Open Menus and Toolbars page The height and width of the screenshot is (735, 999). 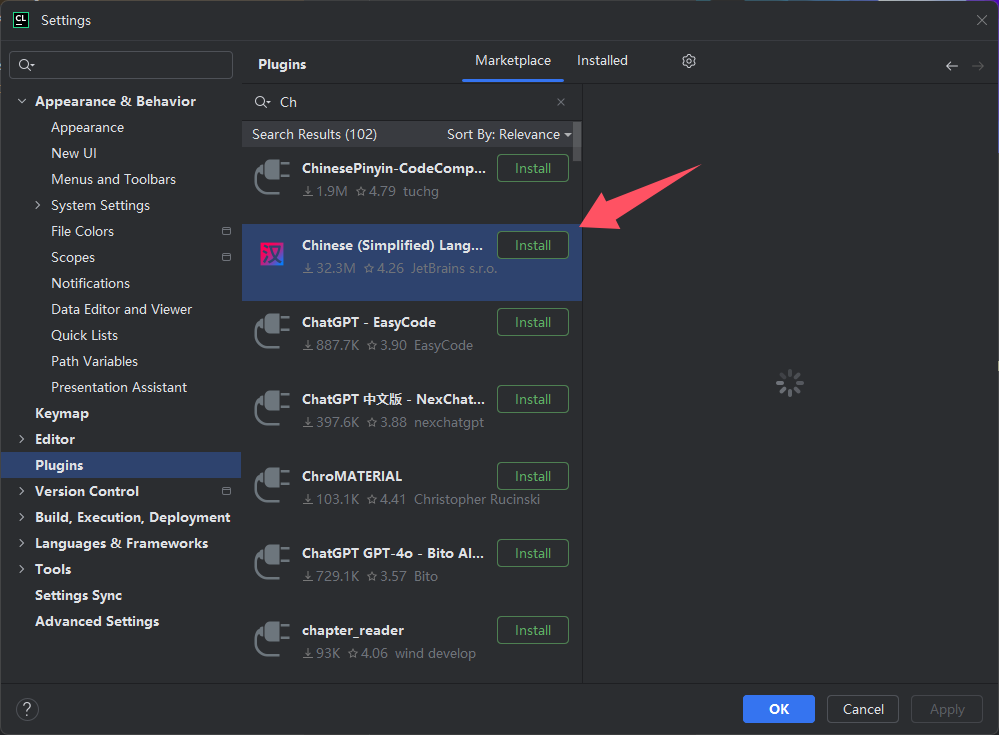point(113,180)
